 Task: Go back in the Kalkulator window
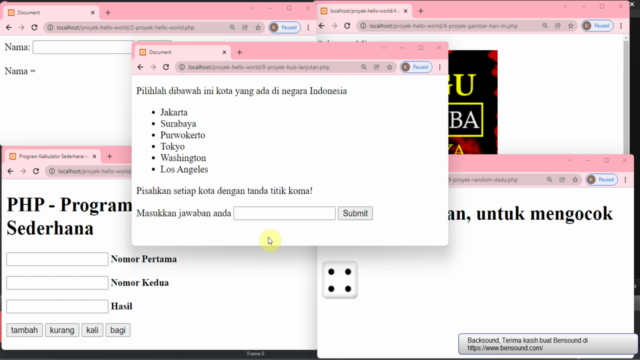(11, 171)
